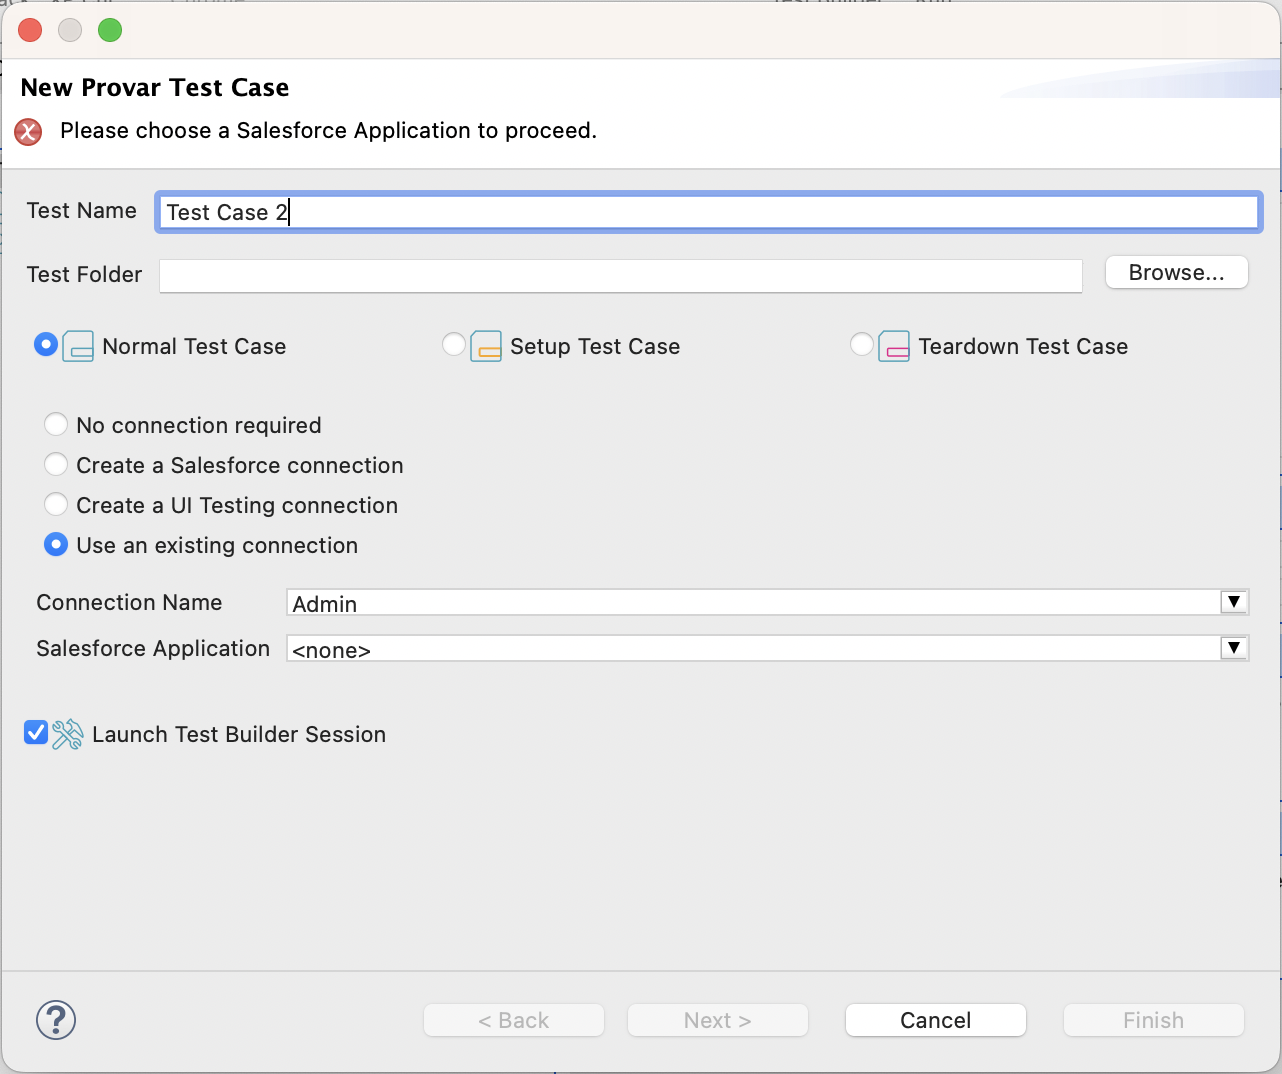Click the Teardown Test Case icon
Viewport: 1282px width, 1074px height.
(895, 345)
